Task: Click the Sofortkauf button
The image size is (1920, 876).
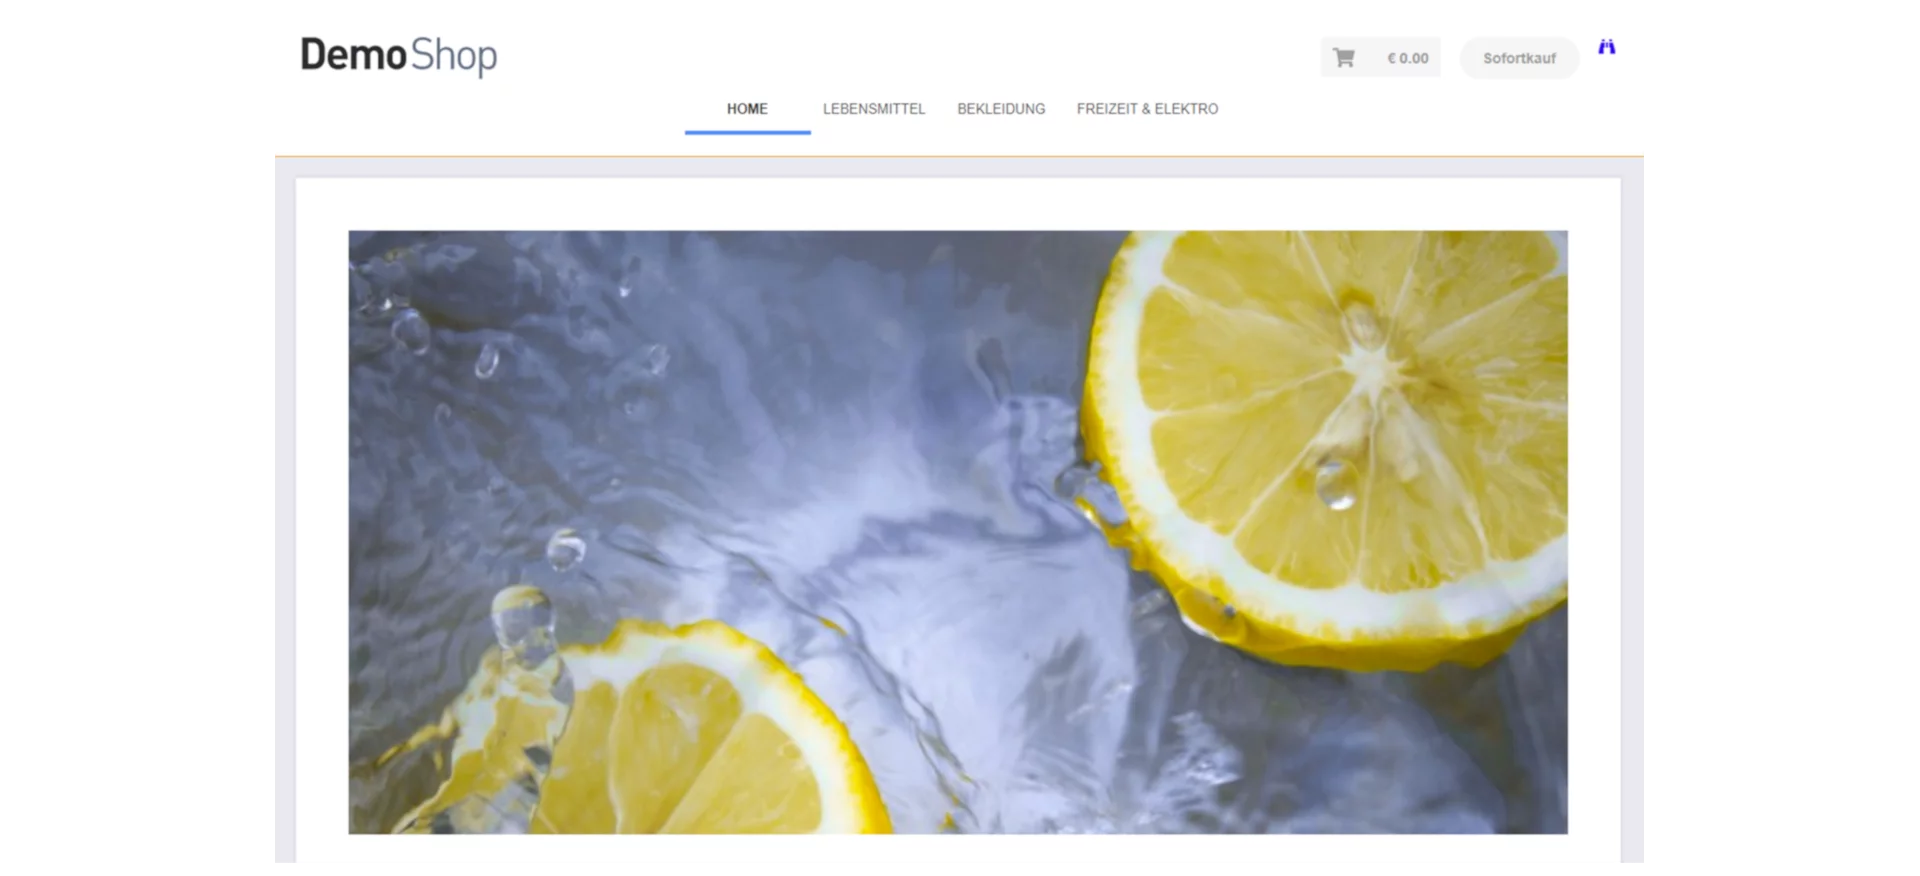Action: point(1519,58)
